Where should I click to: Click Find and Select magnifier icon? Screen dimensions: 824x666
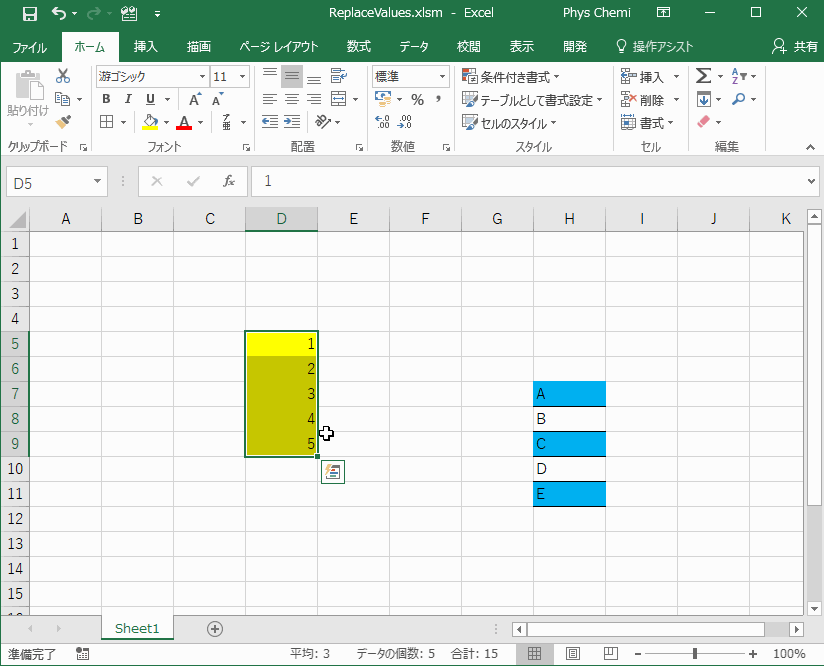pos(738,99)
